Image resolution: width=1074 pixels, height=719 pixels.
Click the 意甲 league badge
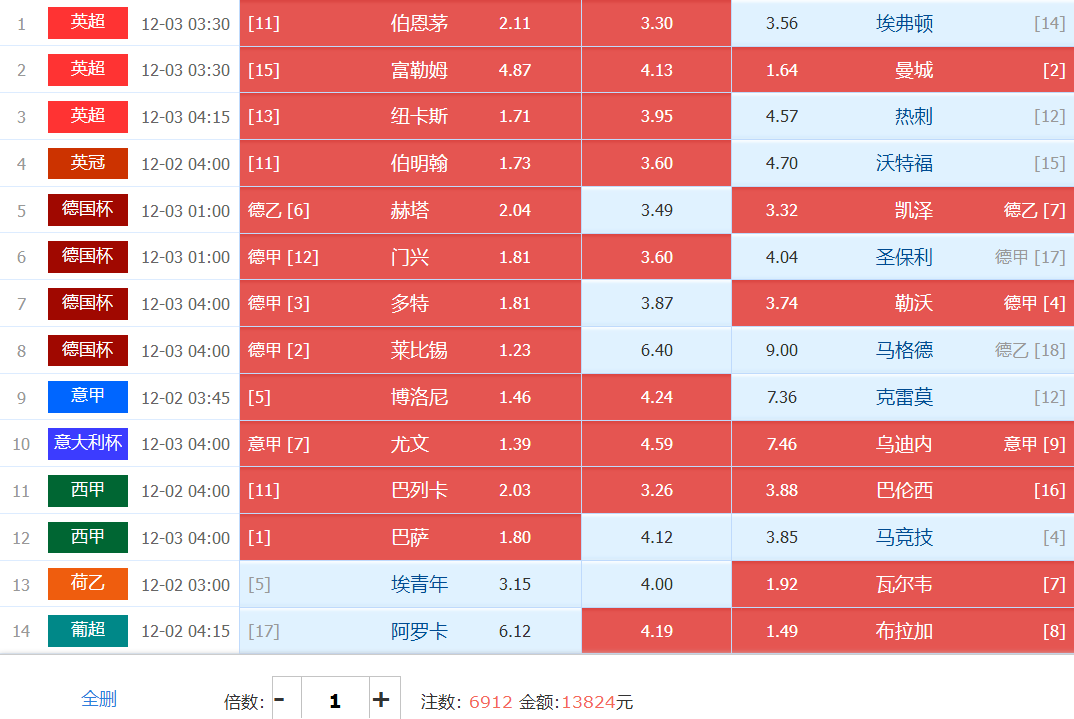(88, 397)
